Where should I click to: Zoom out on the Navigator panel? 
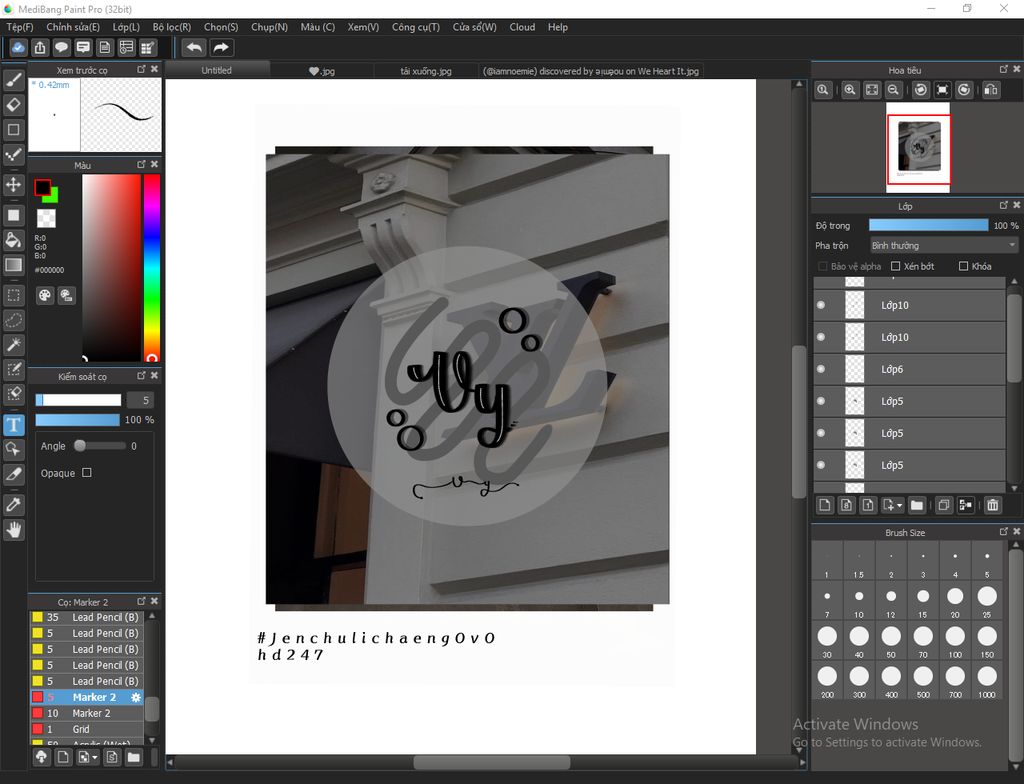pos(893,90)
